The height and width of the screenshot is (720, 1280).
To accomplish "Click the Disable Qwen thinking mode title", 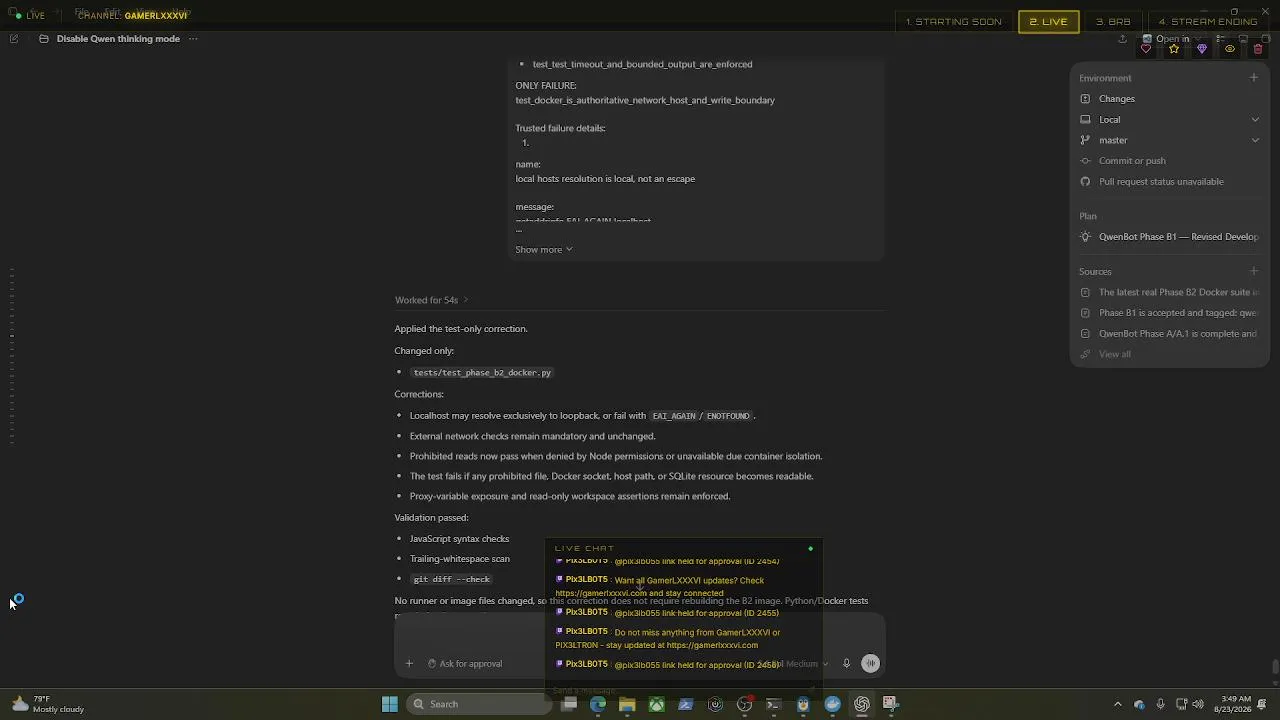I will (x=118, y=39).
